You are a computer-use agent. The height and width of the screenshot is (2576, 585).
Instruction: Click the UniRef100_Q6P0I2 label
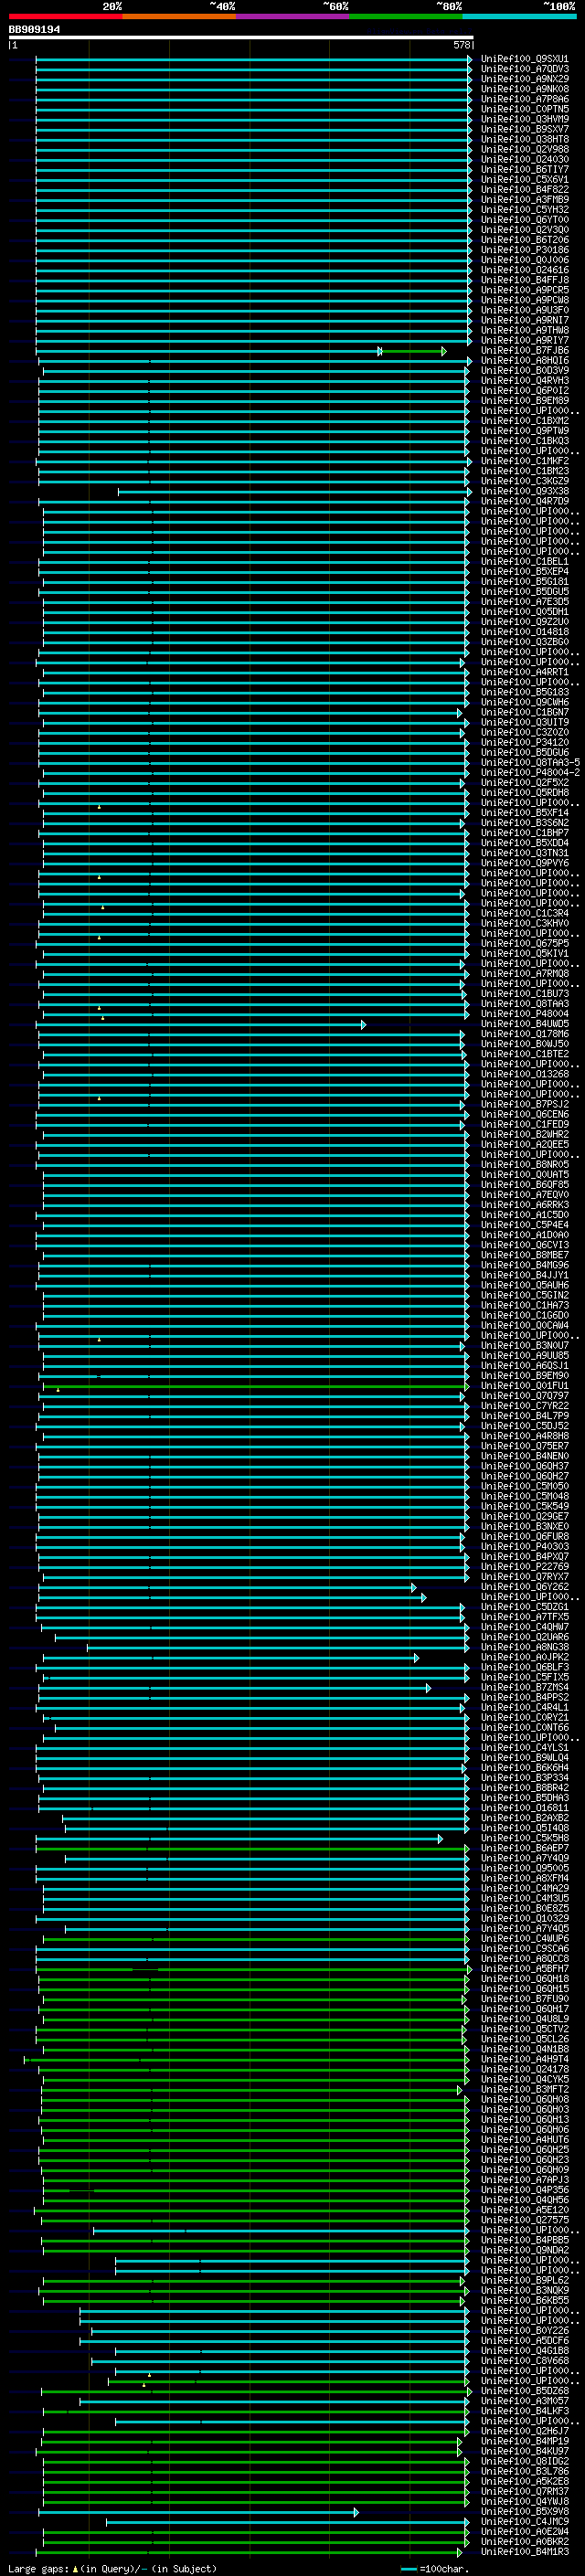(524, 391)
